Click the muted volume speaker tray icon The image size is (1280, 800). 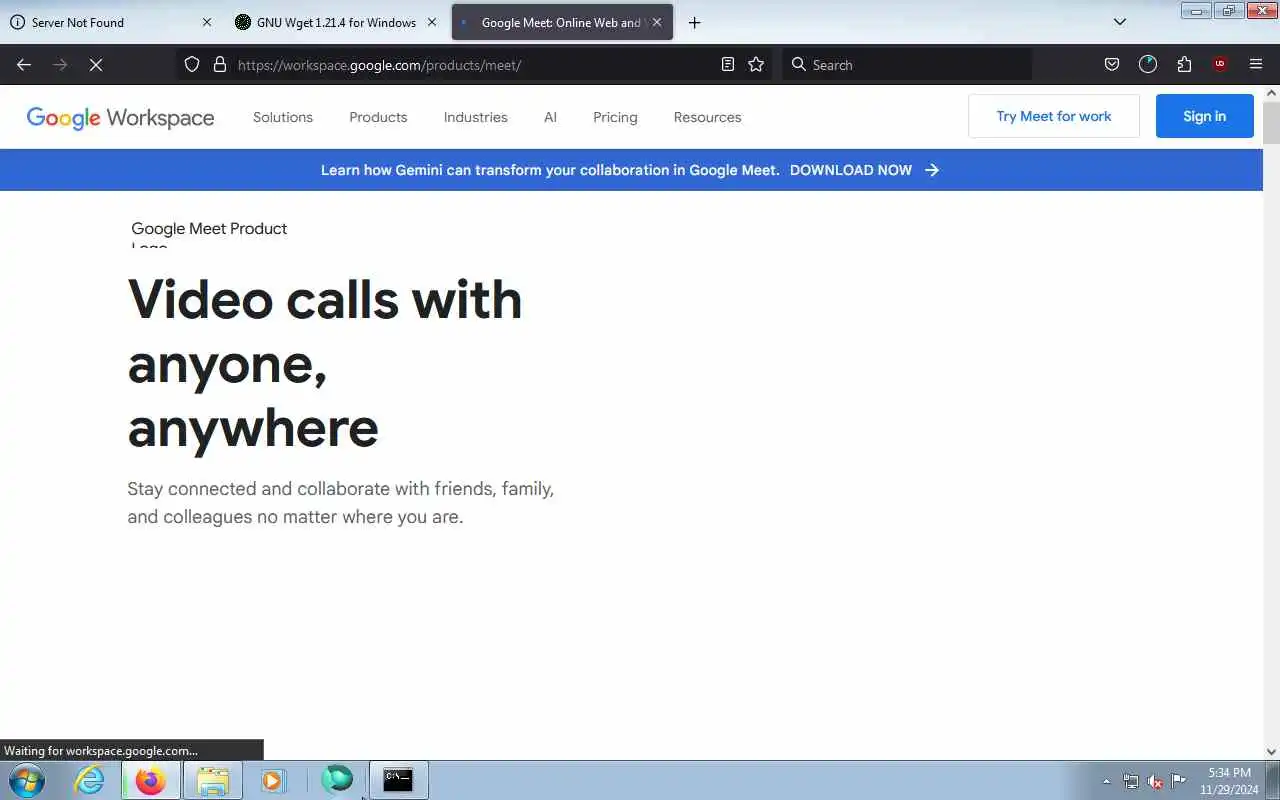(x=1155, y=781)
